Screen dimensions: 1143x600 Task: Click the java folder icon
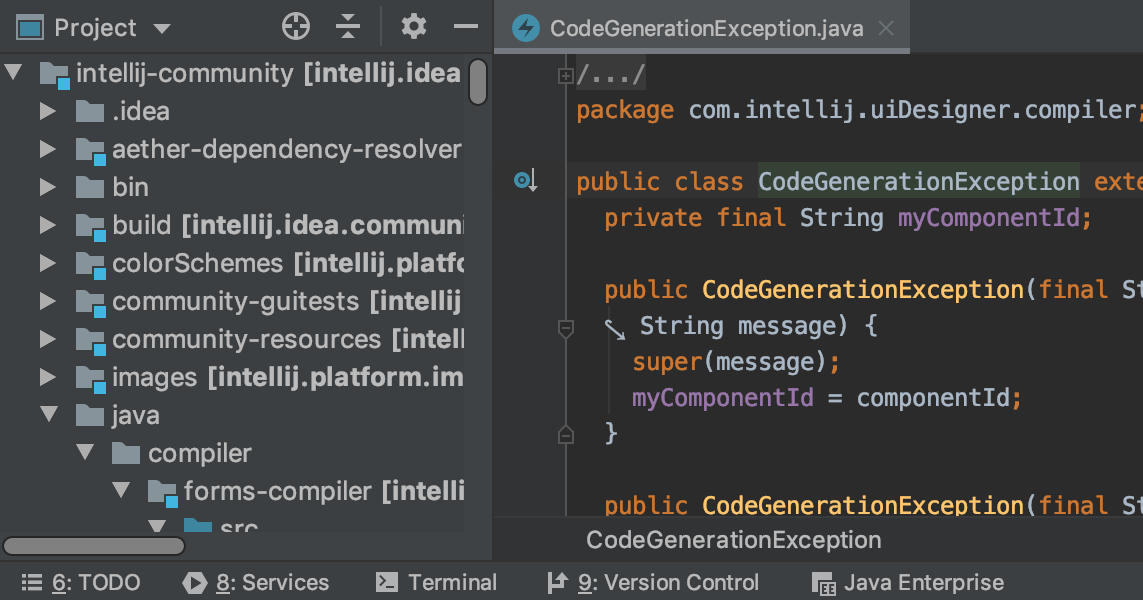90,415
